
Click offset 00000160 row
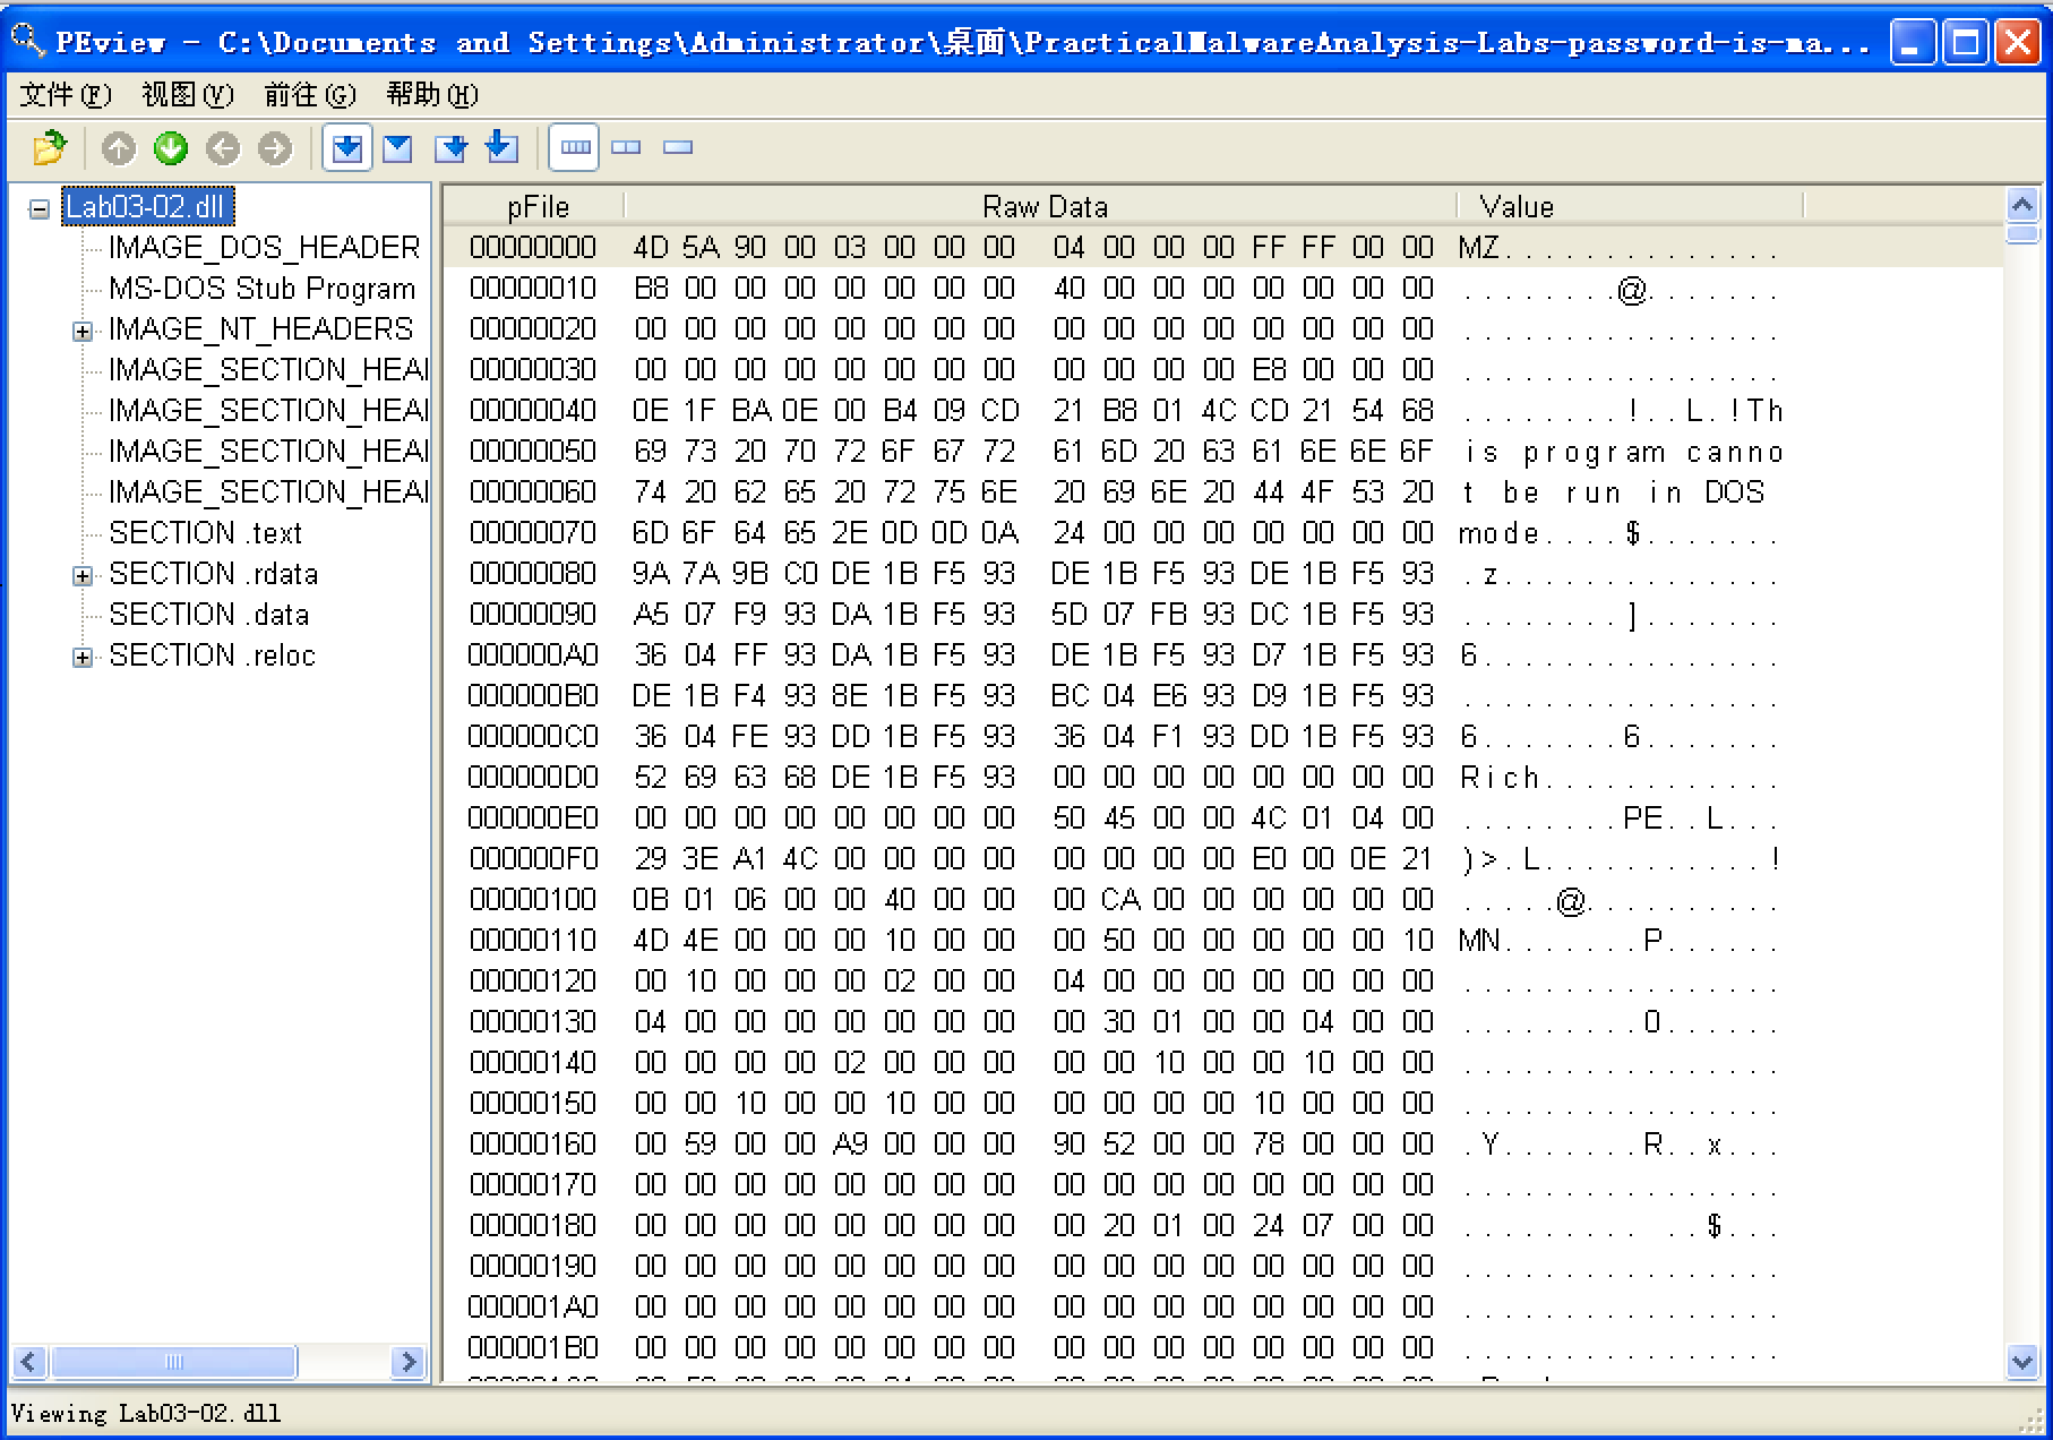1224,1144
